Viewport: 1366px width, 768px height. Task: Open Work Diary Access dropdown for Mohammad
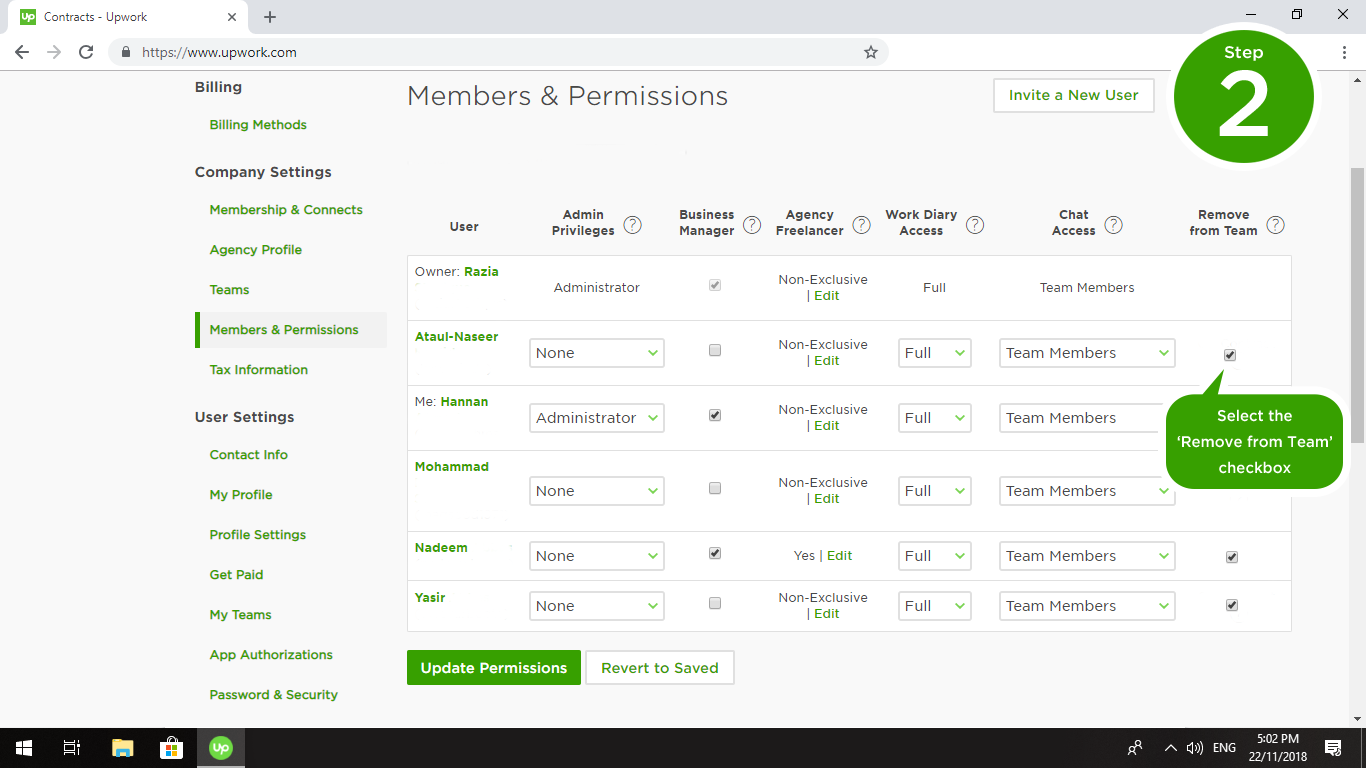tap(934, 491)
